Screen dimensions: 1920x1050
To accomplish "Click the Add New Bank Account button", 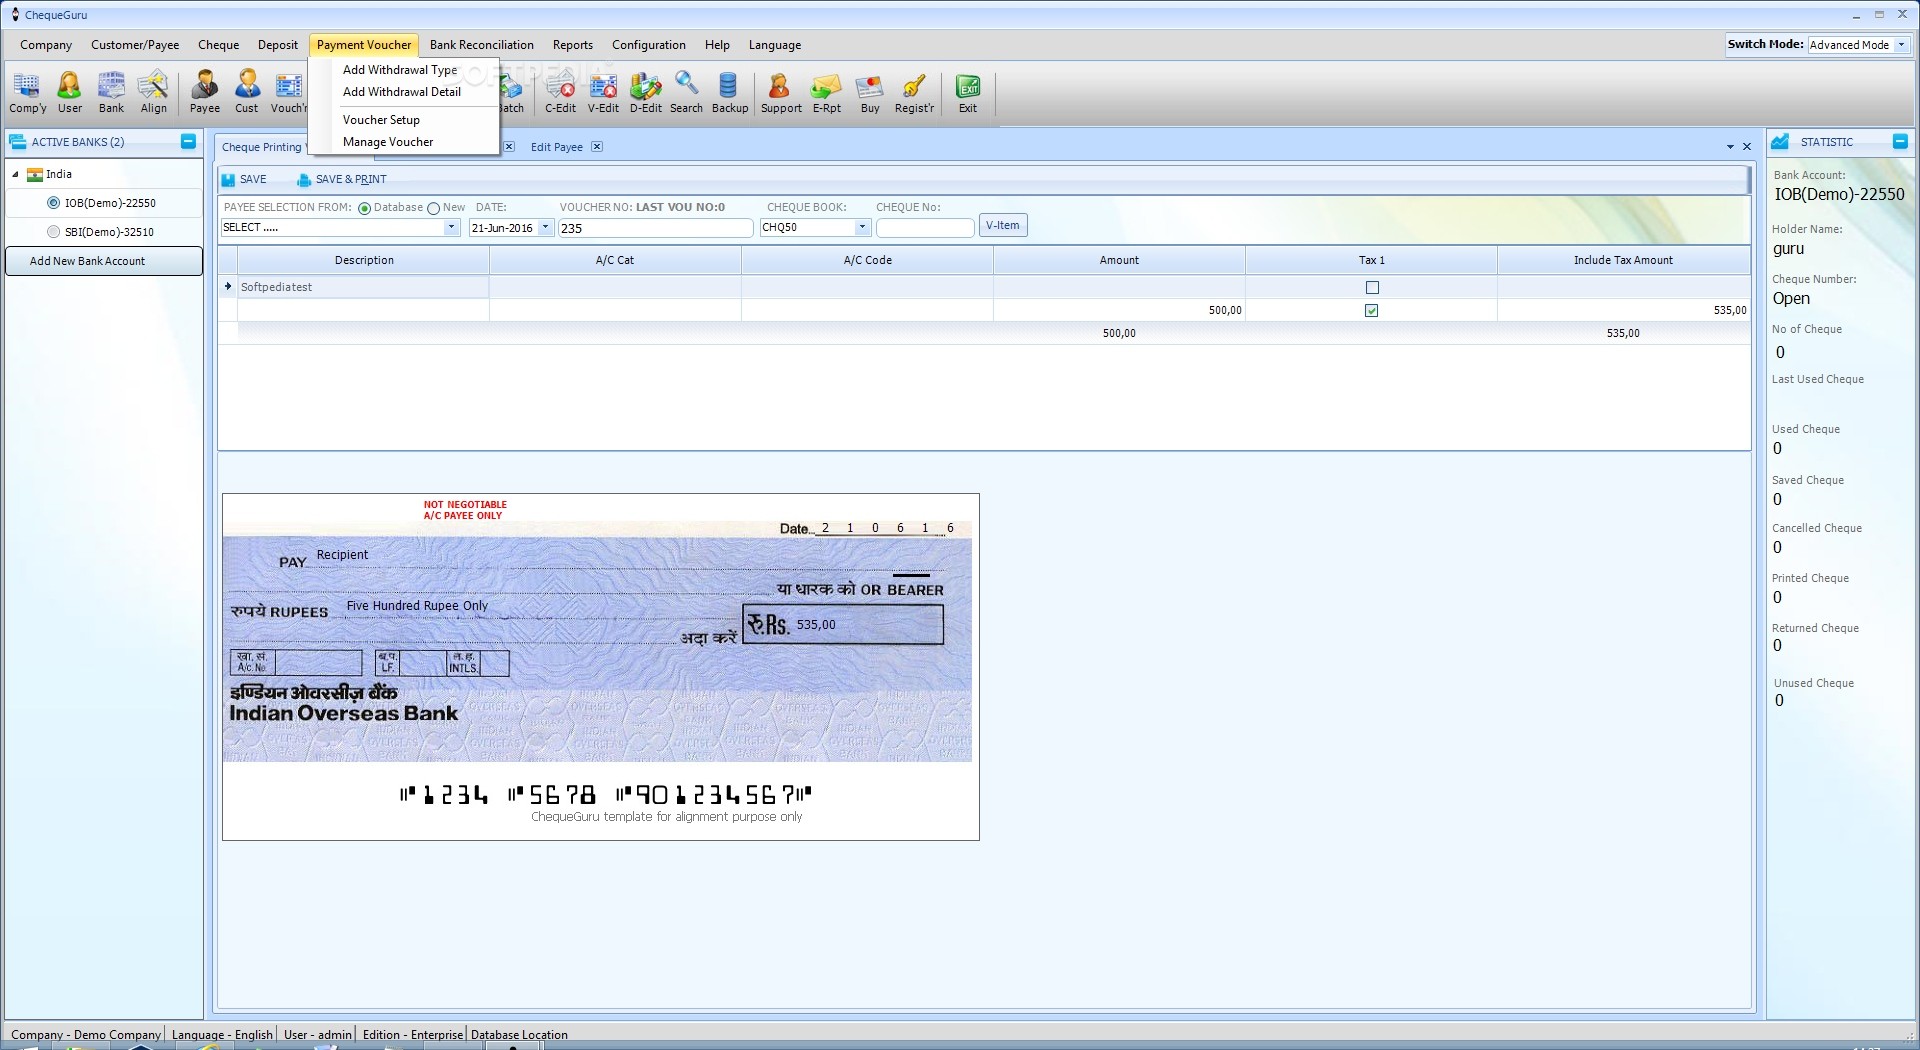I will click(x=104, y=261).
